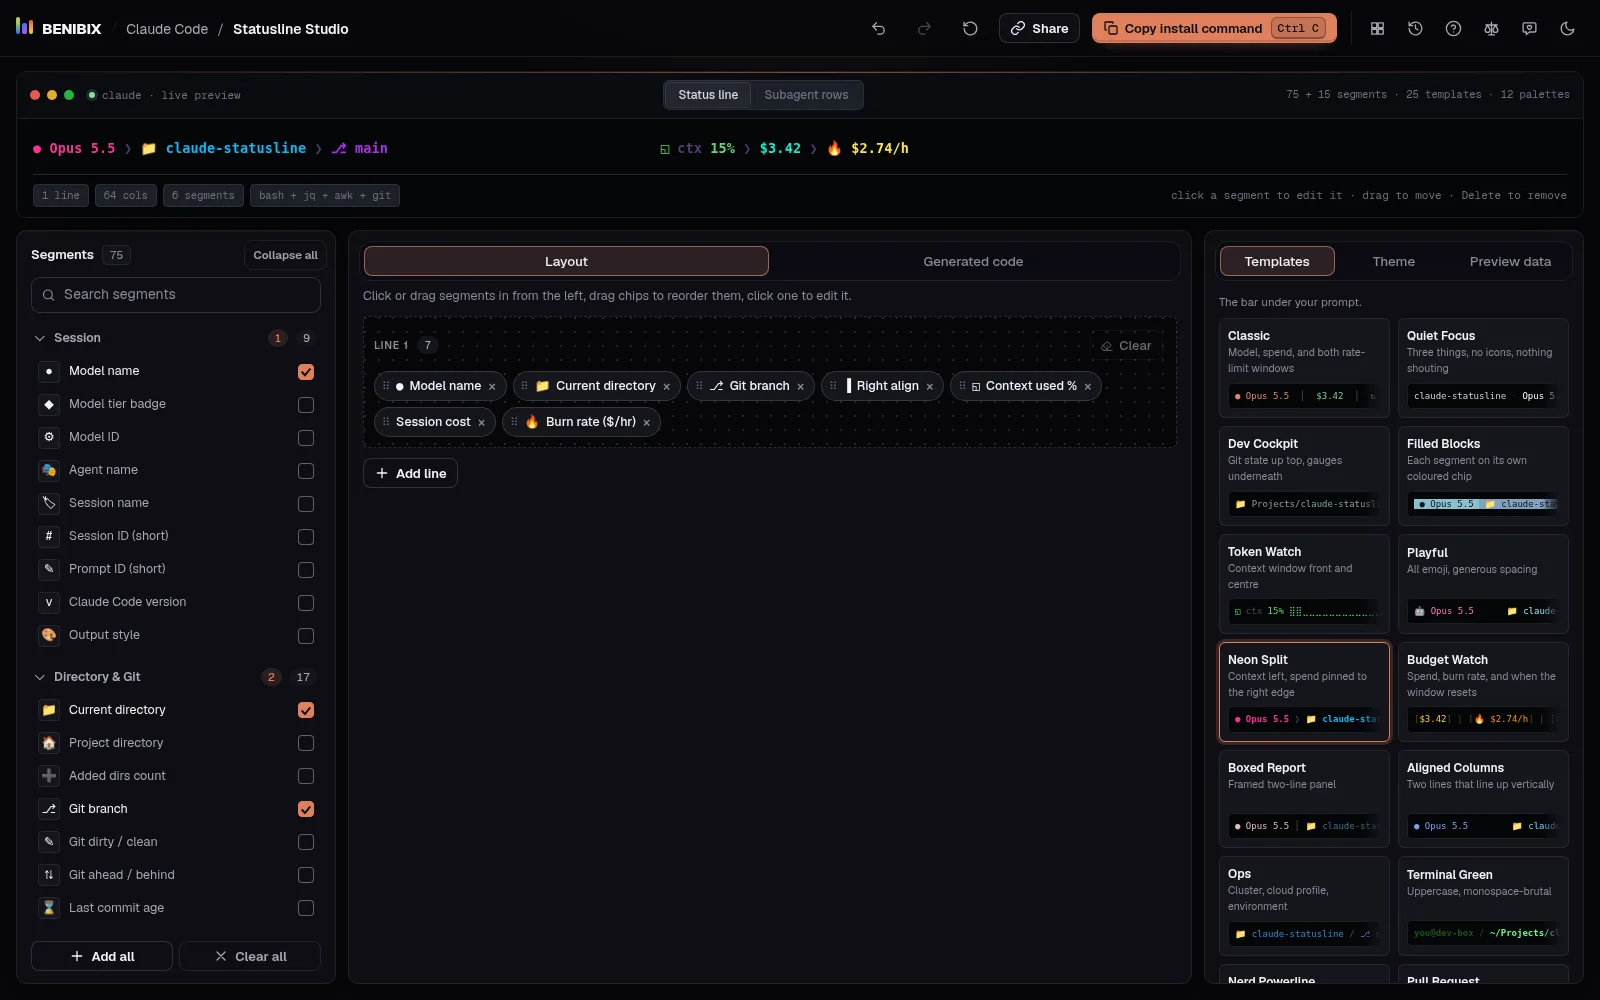Click the BENIBIX logo

tap(59, 28)
